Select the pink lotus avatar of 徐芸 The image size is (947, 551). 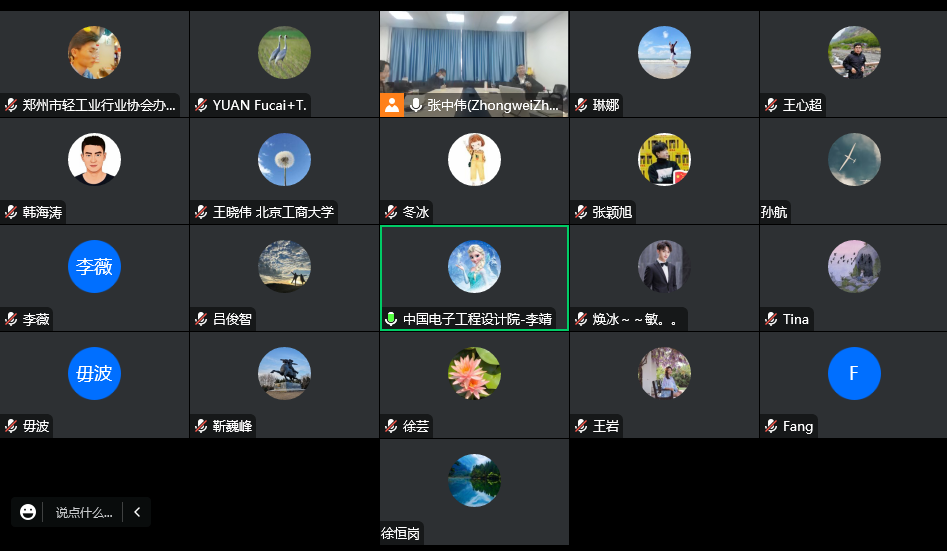pyautogui.click(x=474, y=373)
